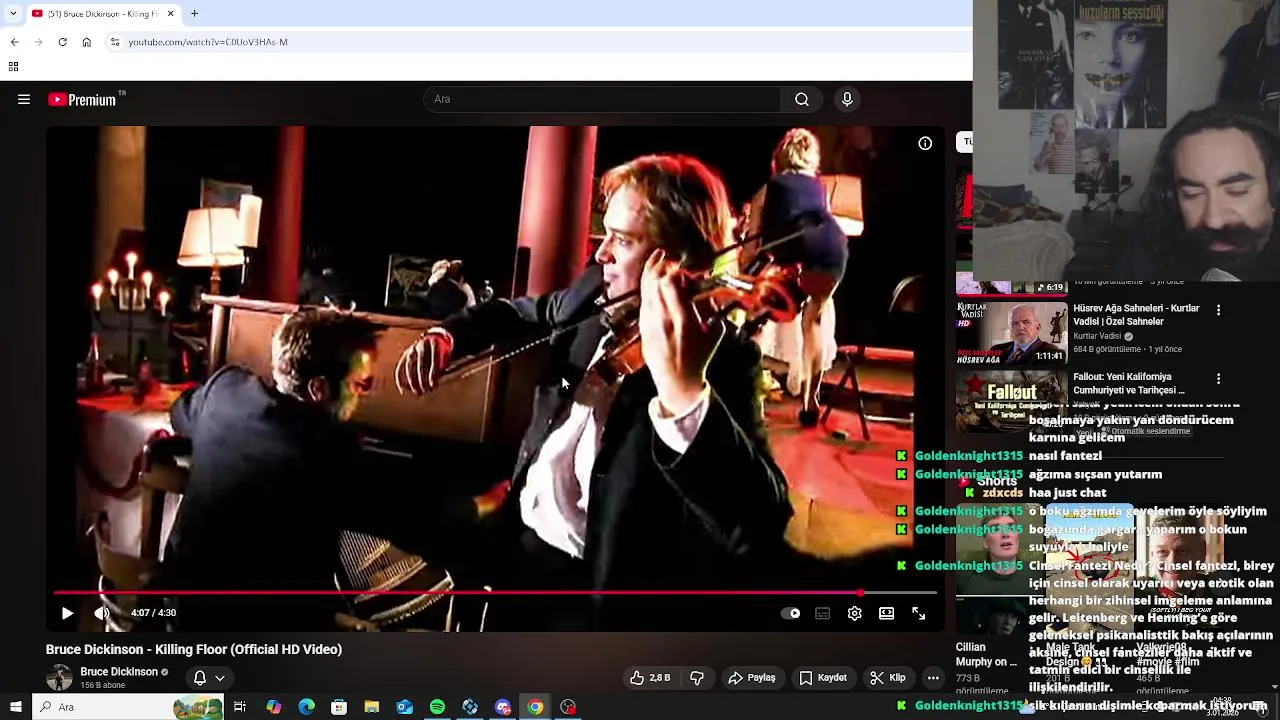The height and width of the screenshot is (720, 1280).
Task: Open browser home page icon
Action: tap(86, 42)
